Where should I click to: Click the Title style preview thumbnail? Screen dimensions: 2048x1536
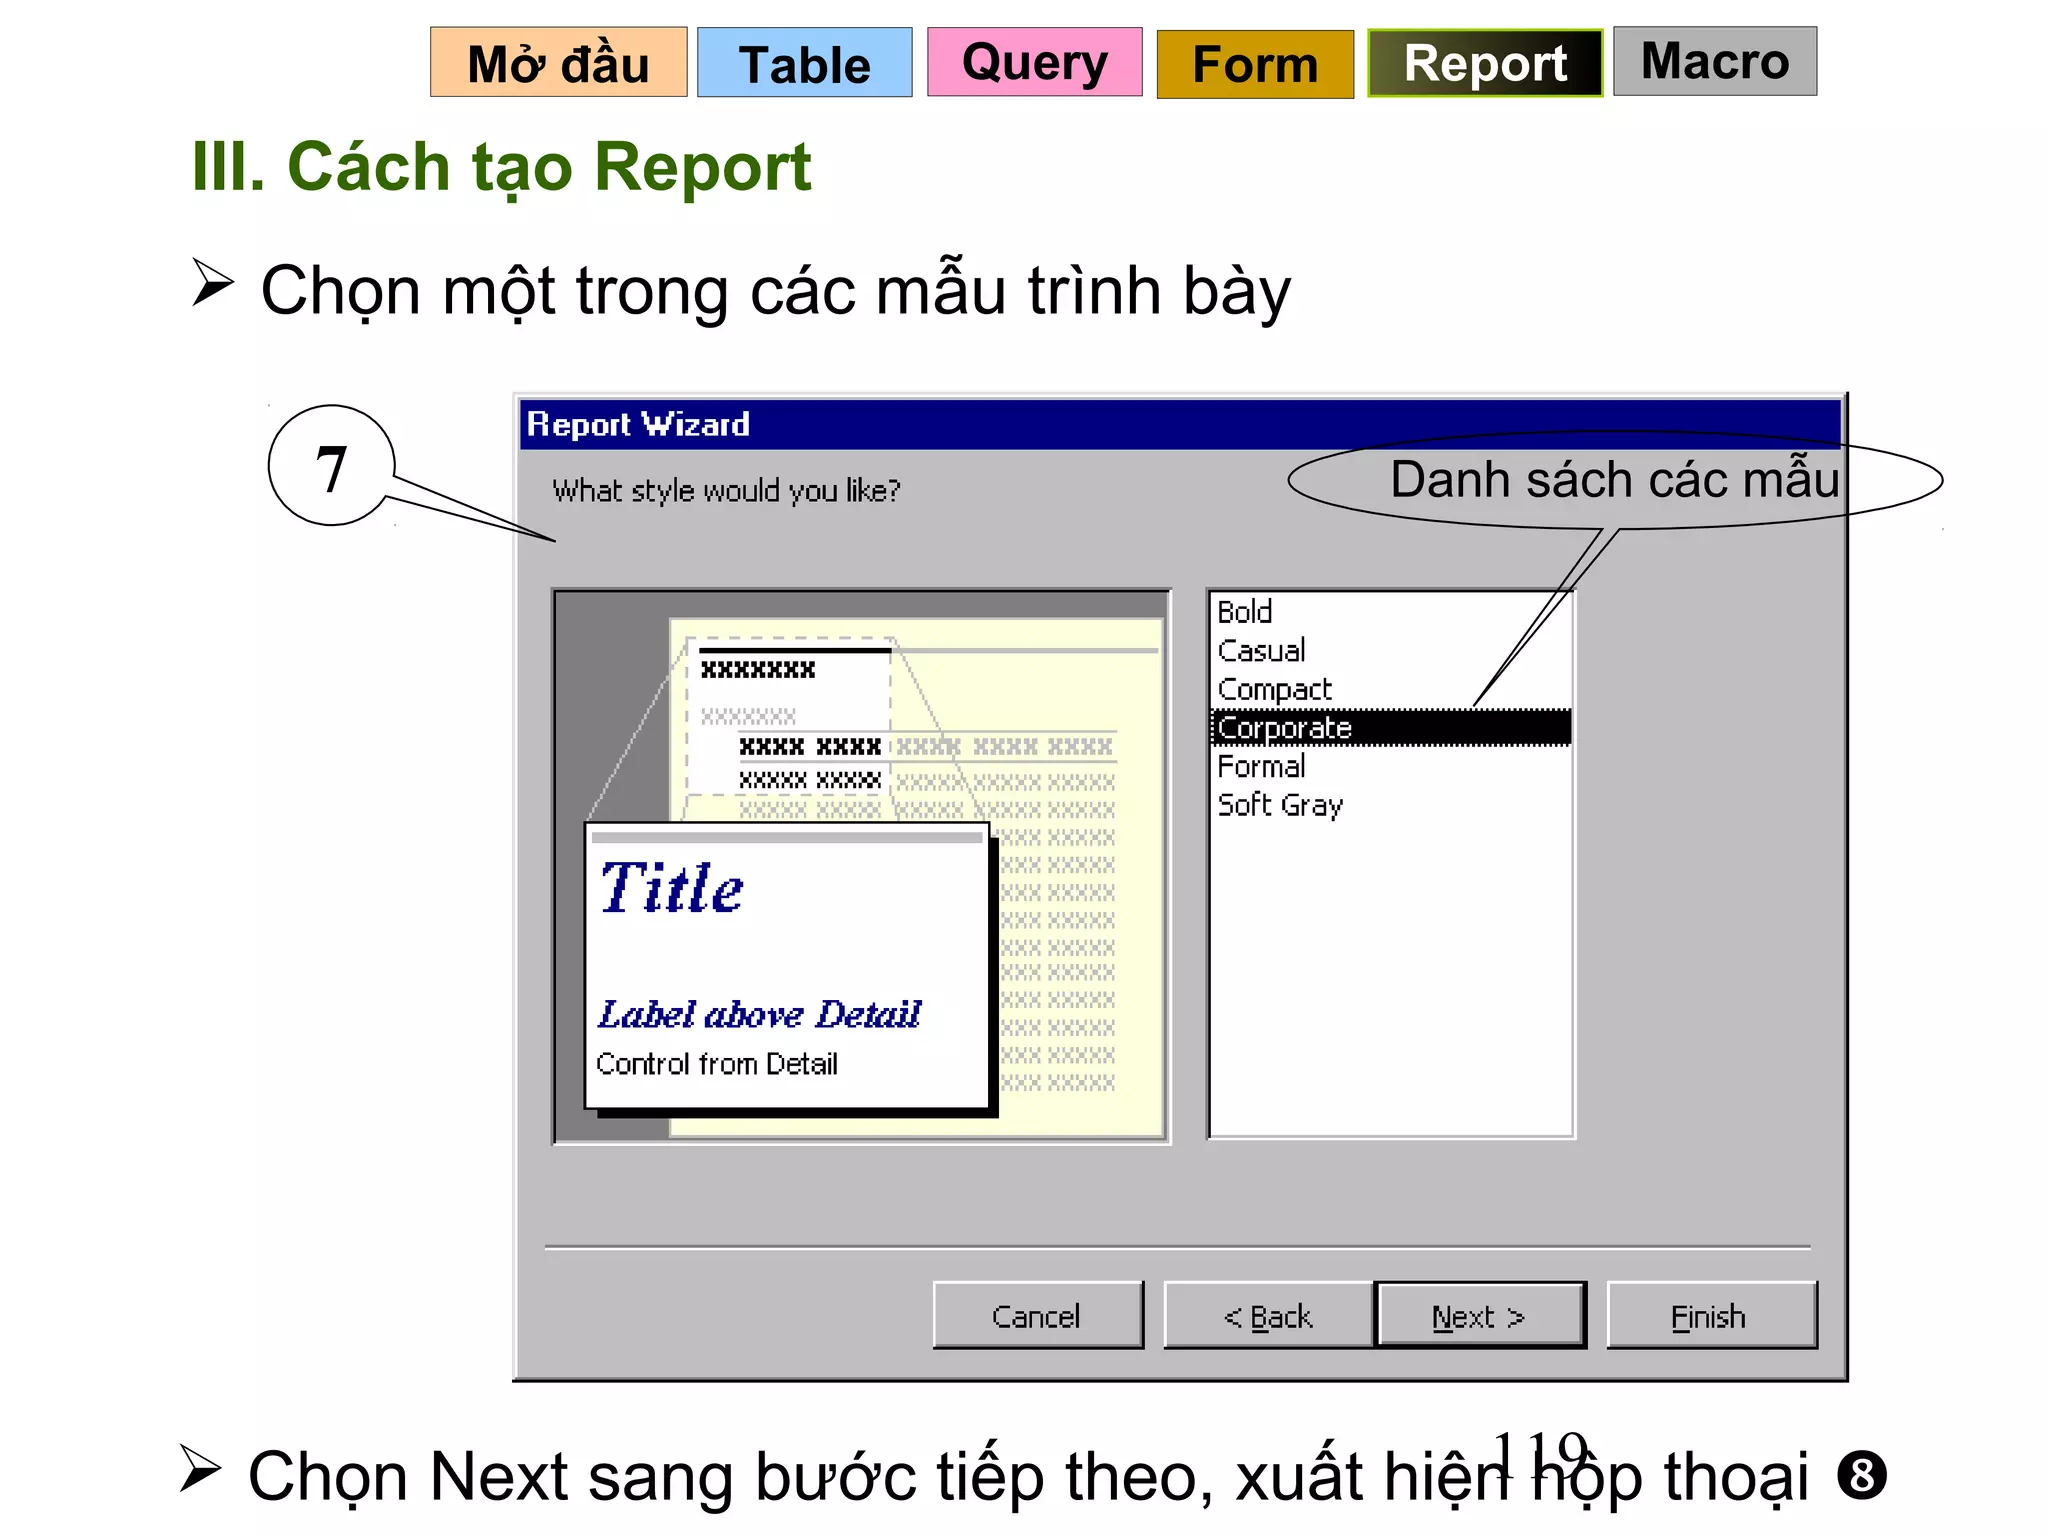pos(787,966)
